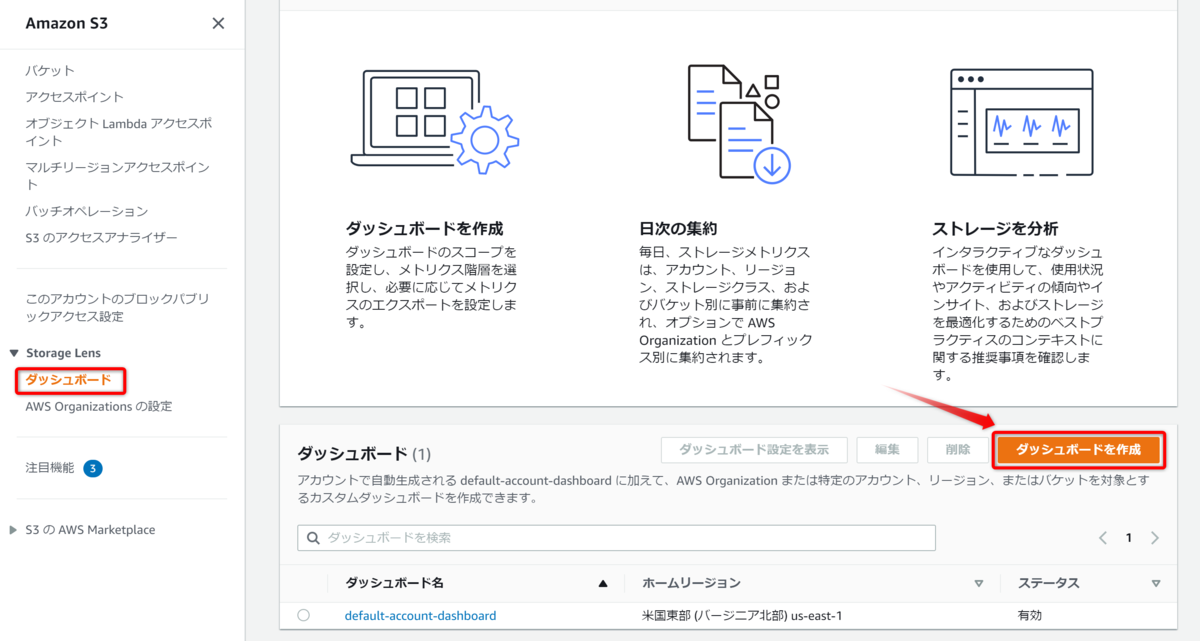Open マルチリージョンアクセスポイント link

117,176
